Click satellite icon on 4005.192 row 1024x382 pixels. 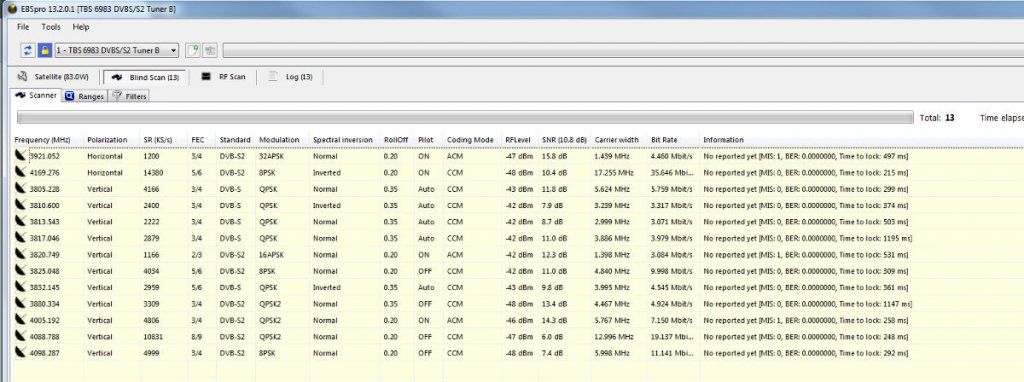click(21, 320)
